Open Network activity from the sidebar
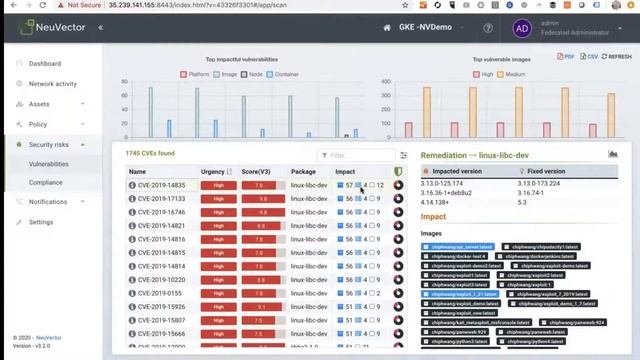This screenshot has width=640, height=360. click(53, 84)
